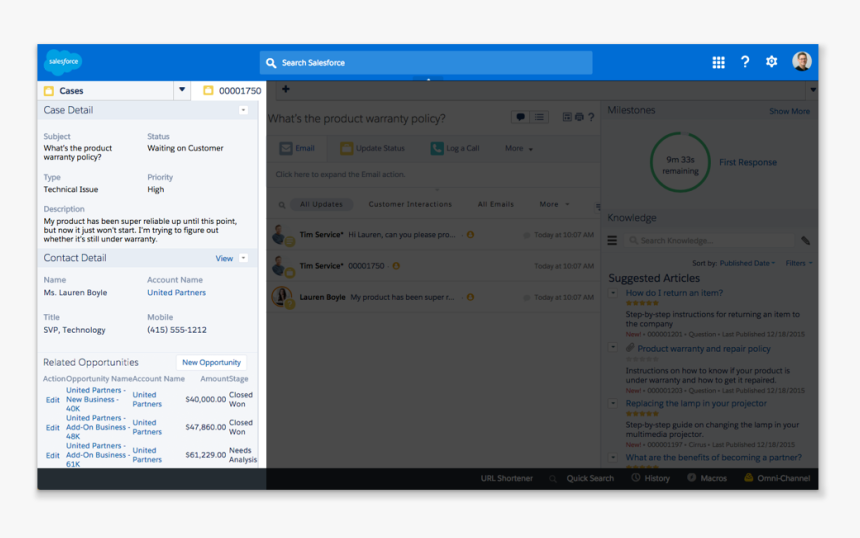Click the Search Knowledge field
Viewport: 860px width, 538px height.
click(710, 240)
